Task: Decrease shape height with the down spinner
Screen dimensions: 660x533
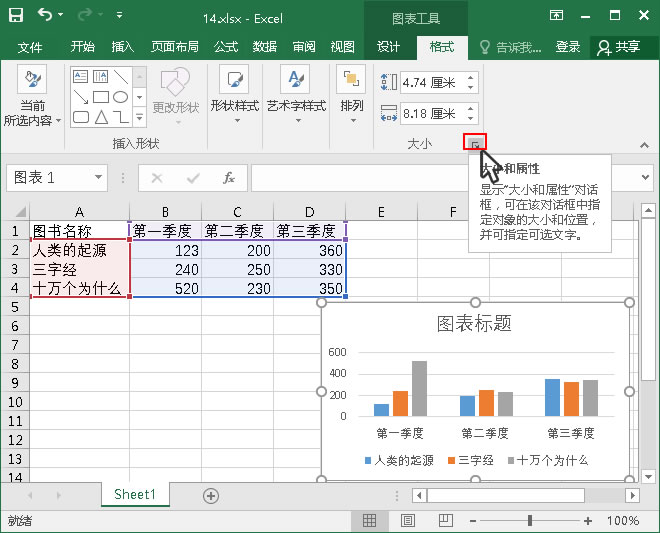Action: click(471, 88)
